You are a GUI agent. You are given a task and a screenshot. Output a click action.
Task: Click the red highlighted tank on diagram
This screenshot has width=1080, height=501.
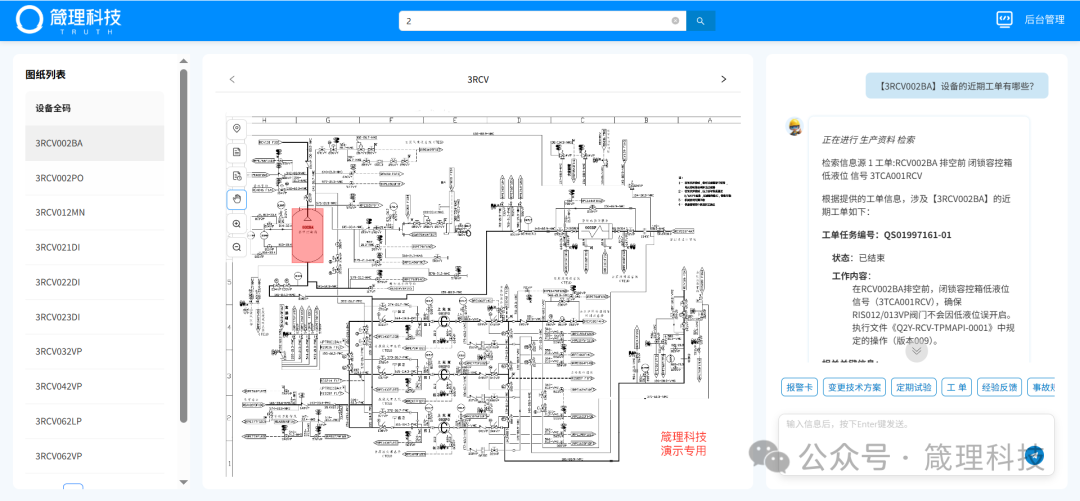click(x=307, y=235)
